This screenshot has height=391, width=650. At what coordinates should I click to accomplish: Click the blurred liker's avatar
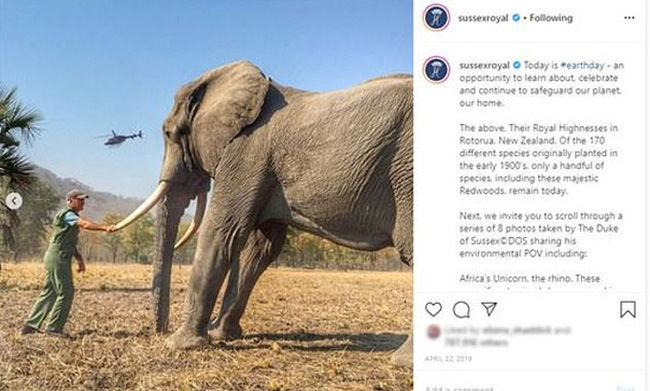[433, 332]
